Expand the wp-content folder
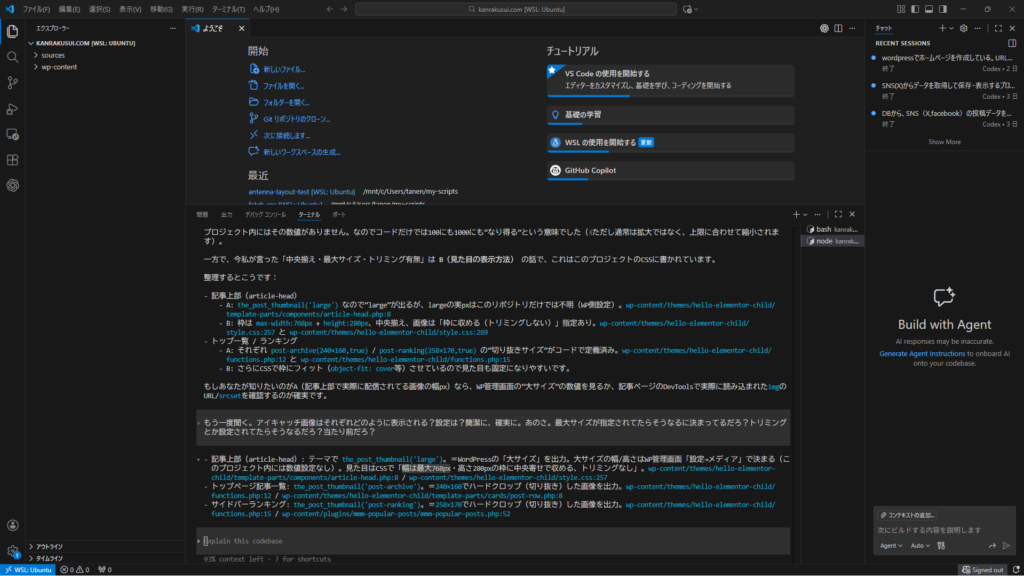 [x=58, y=67]
